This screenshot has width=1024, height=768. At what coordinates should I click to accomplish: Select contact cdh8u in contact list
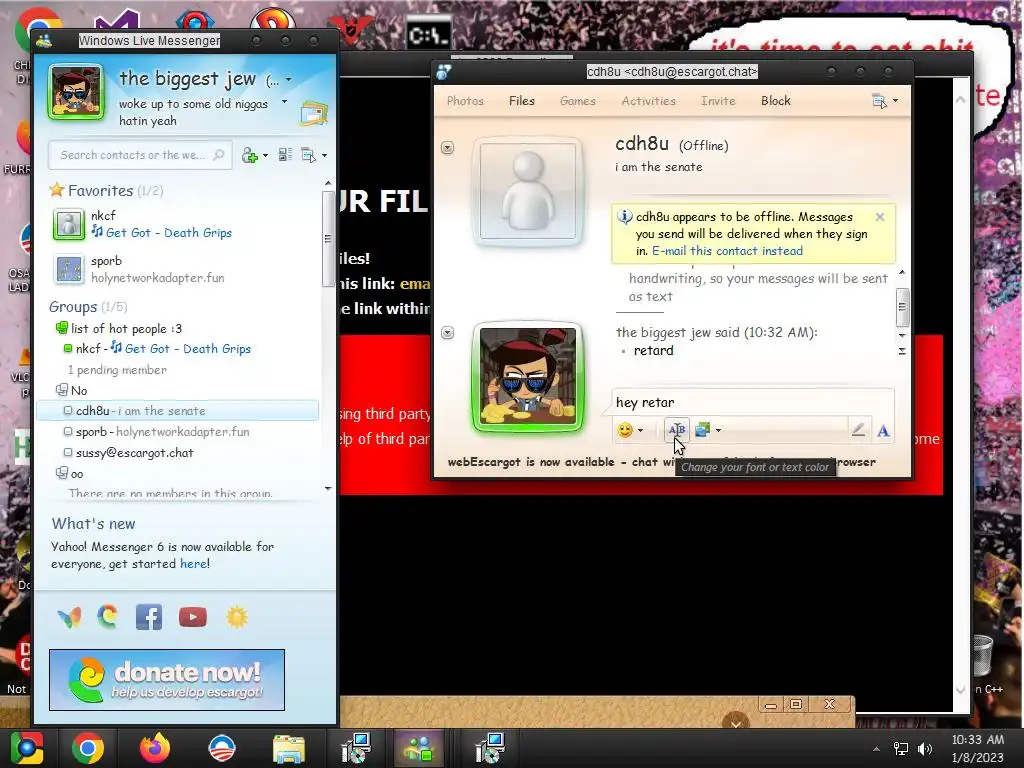pos(178,411)
